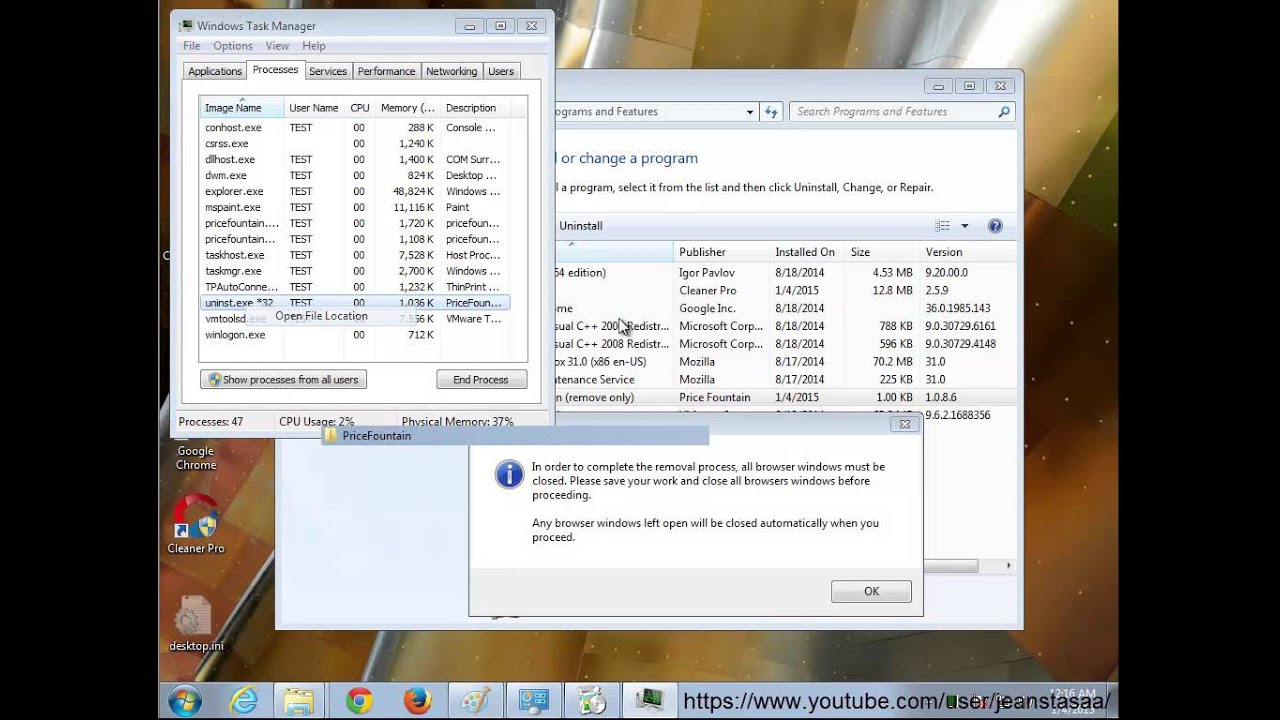Select the csrss.exe process row

click(x=355, y=144)
